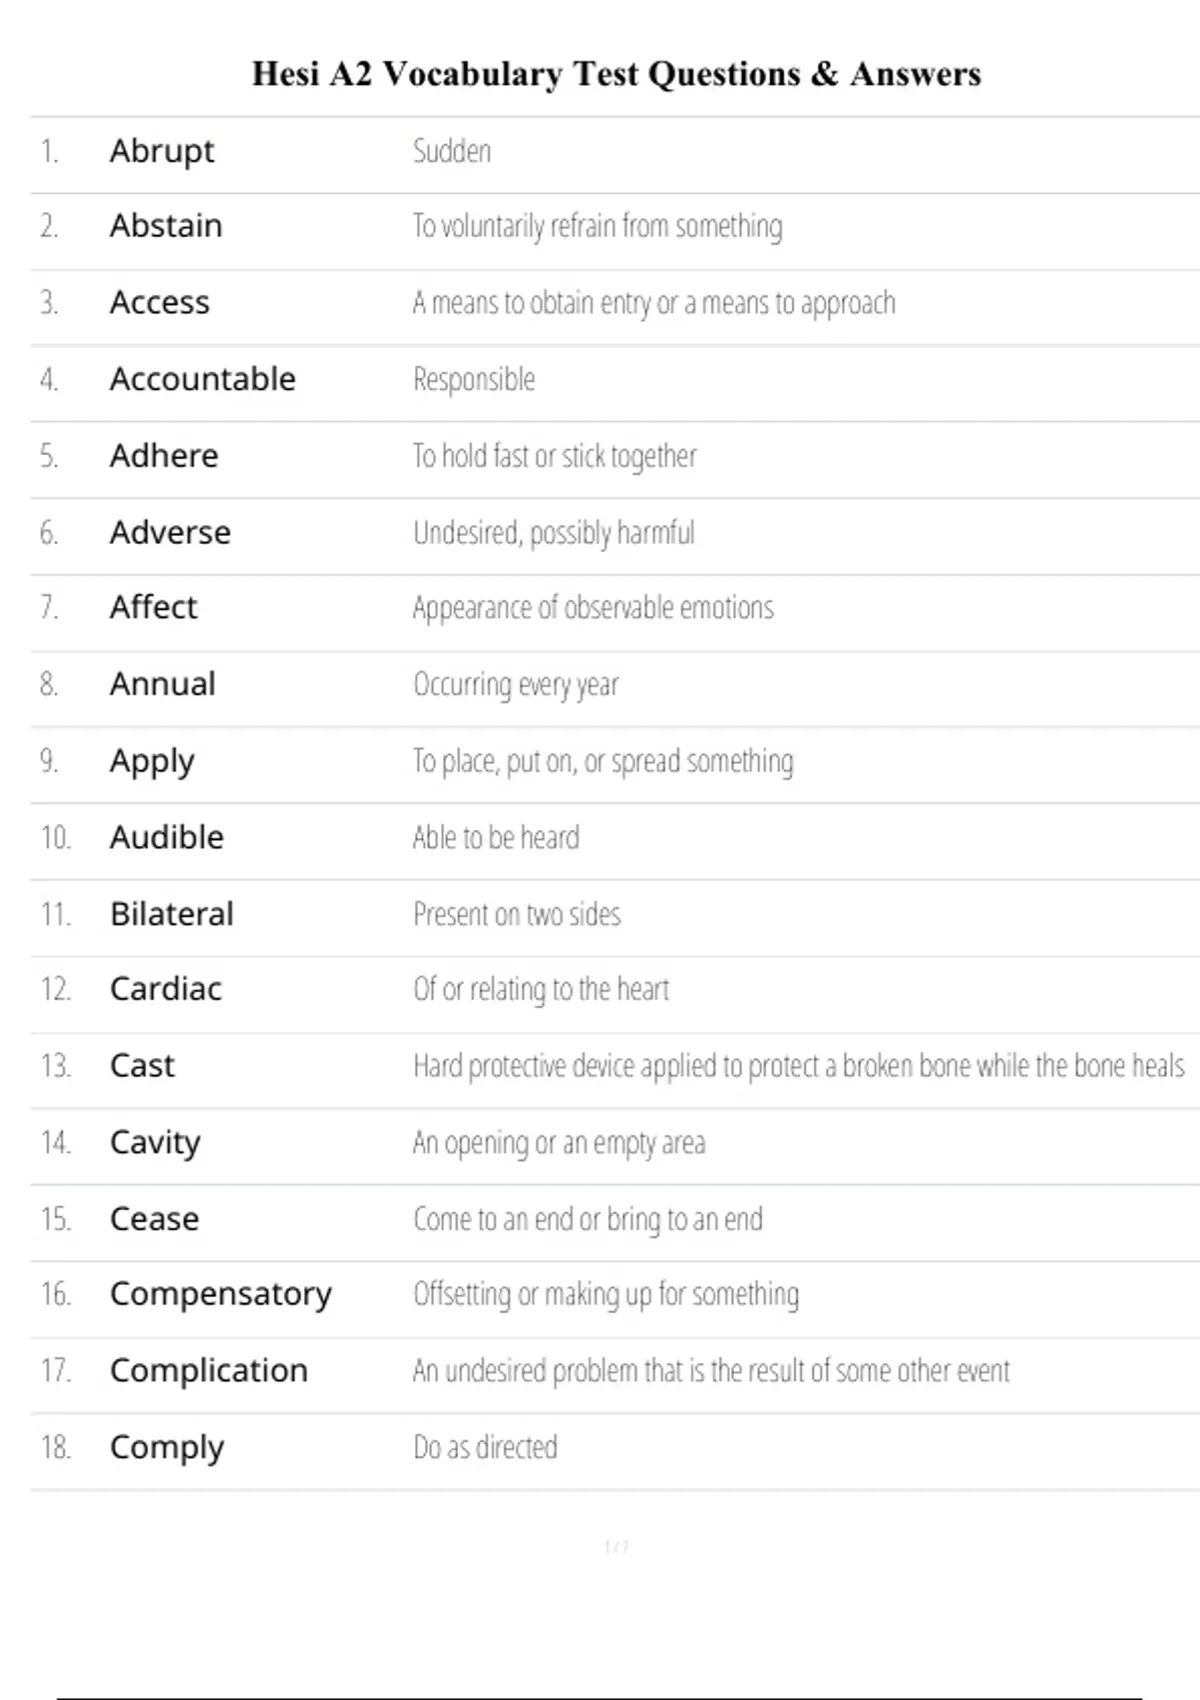The image size is (1200, 1700).
Task: Click the term Adhere
Action: [164, 456]
